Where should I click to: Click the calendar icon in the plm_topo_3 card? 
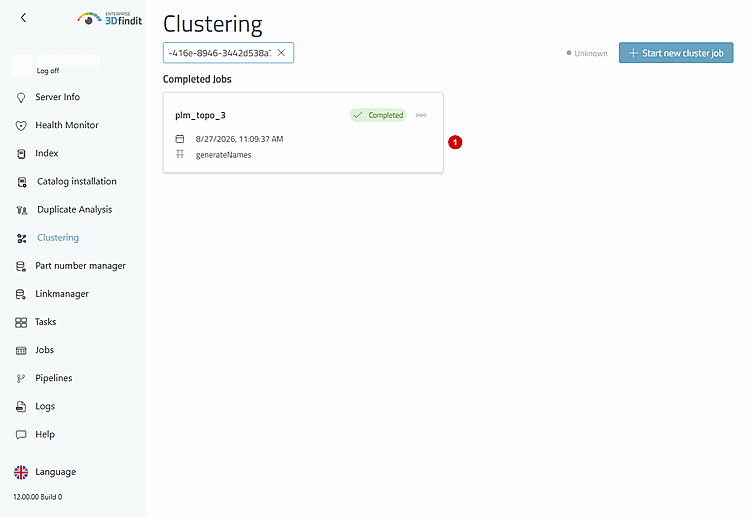(x=180, y=139)
